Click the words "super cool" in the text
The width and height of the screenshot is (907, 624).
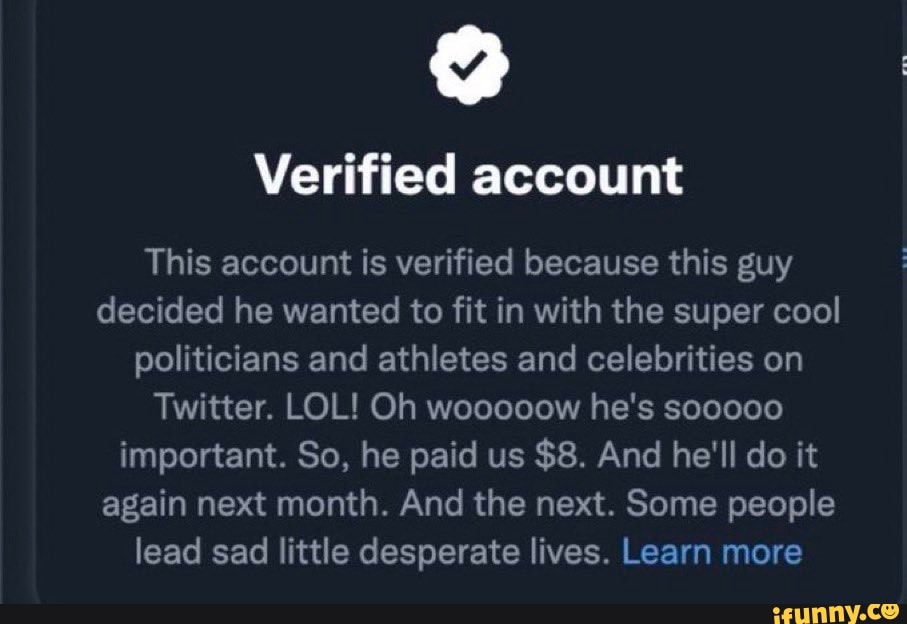(x=759, y=312)
